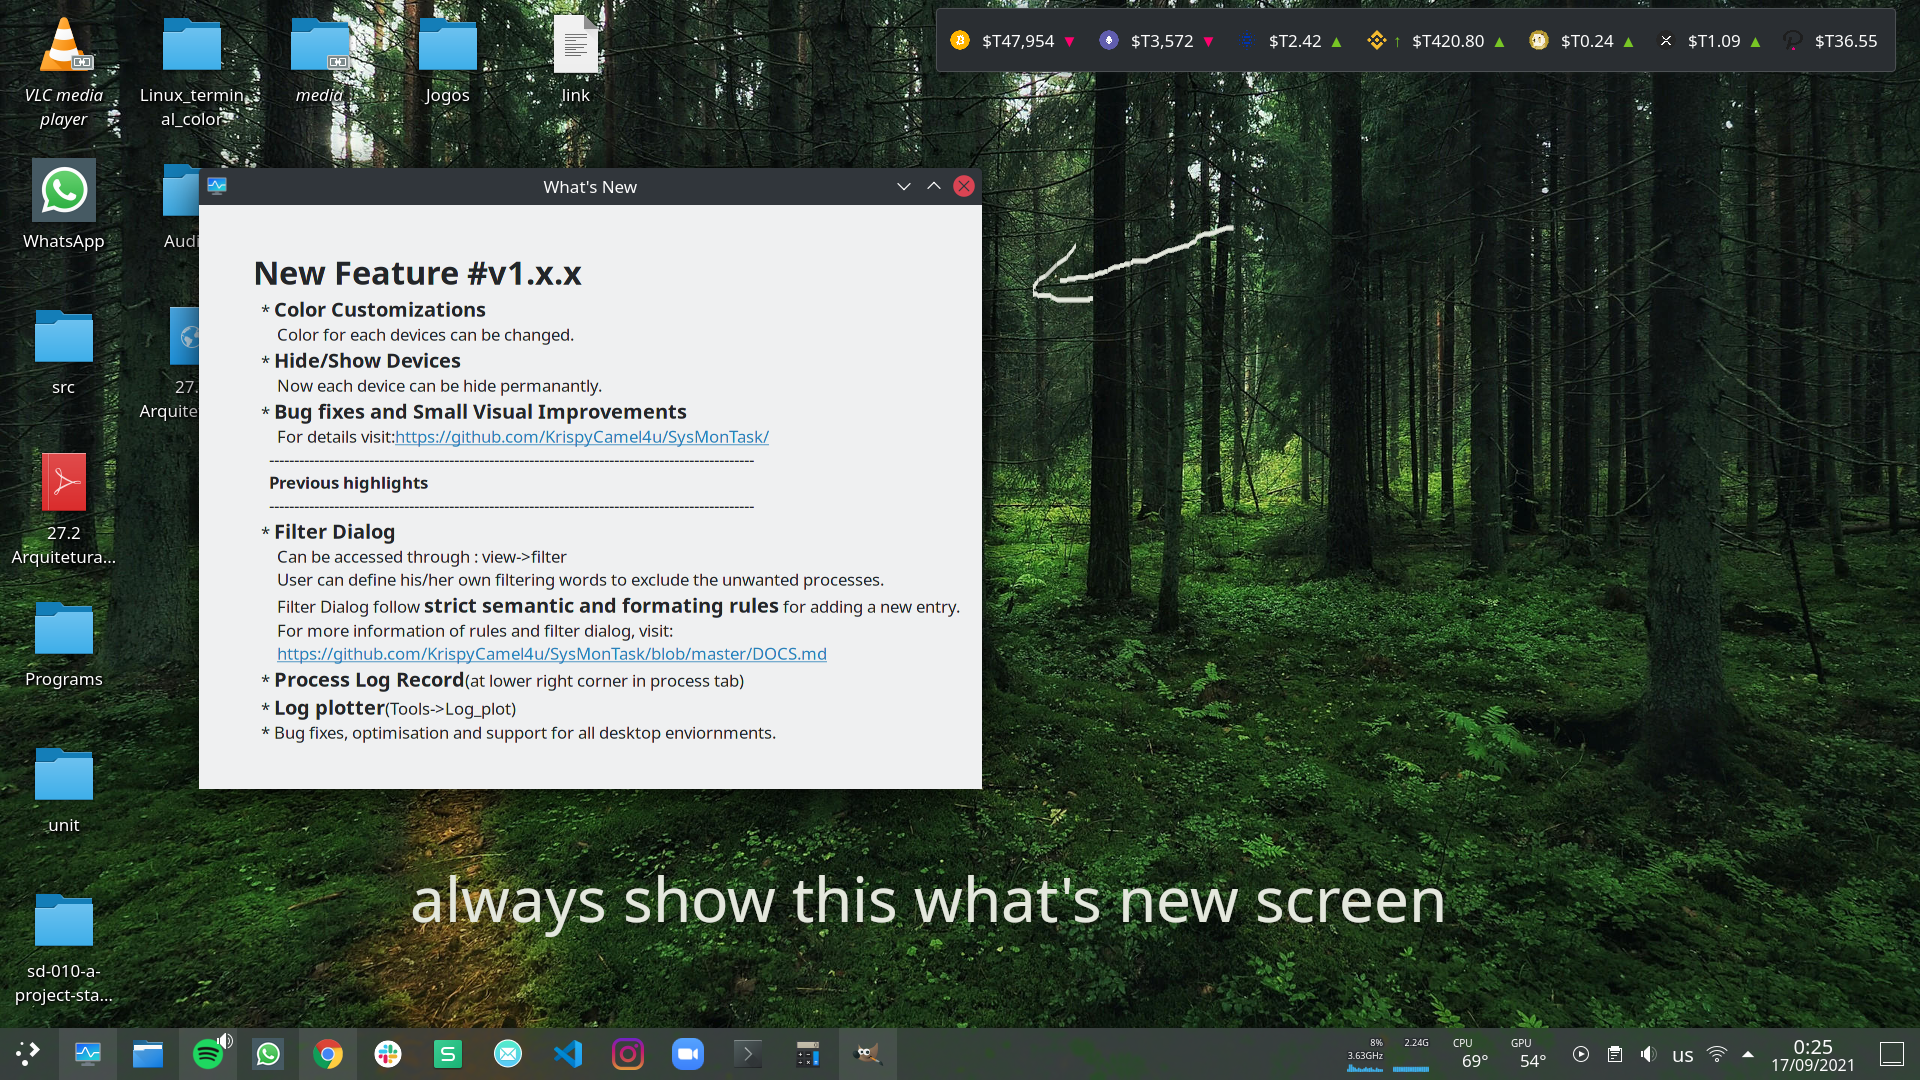Open the KDE application launcher menu

[x=28, y=1054]
